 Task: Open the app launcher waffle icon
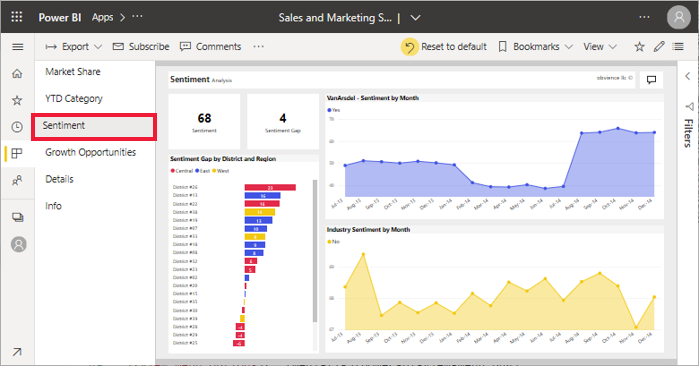click(17, 17)
